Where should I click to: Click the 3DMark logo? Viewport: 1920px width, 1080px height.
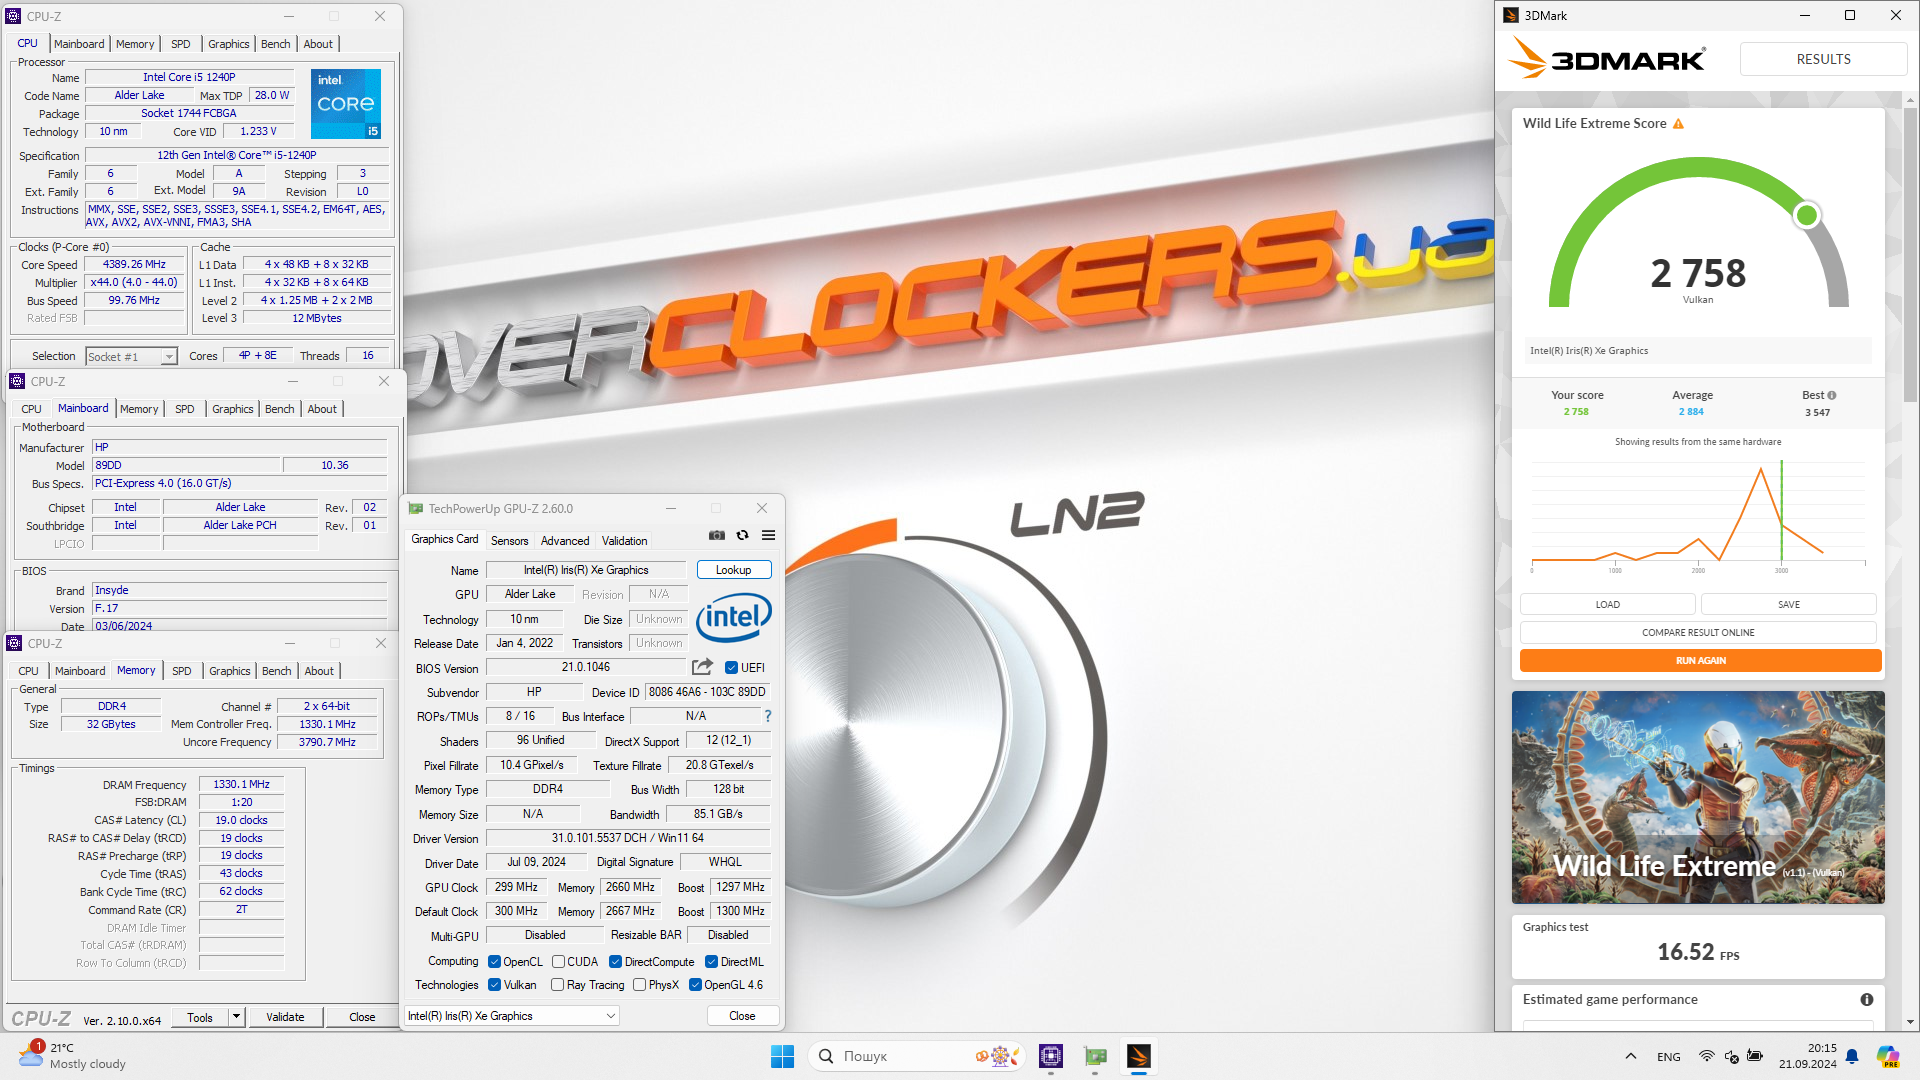coord(1607,59)
